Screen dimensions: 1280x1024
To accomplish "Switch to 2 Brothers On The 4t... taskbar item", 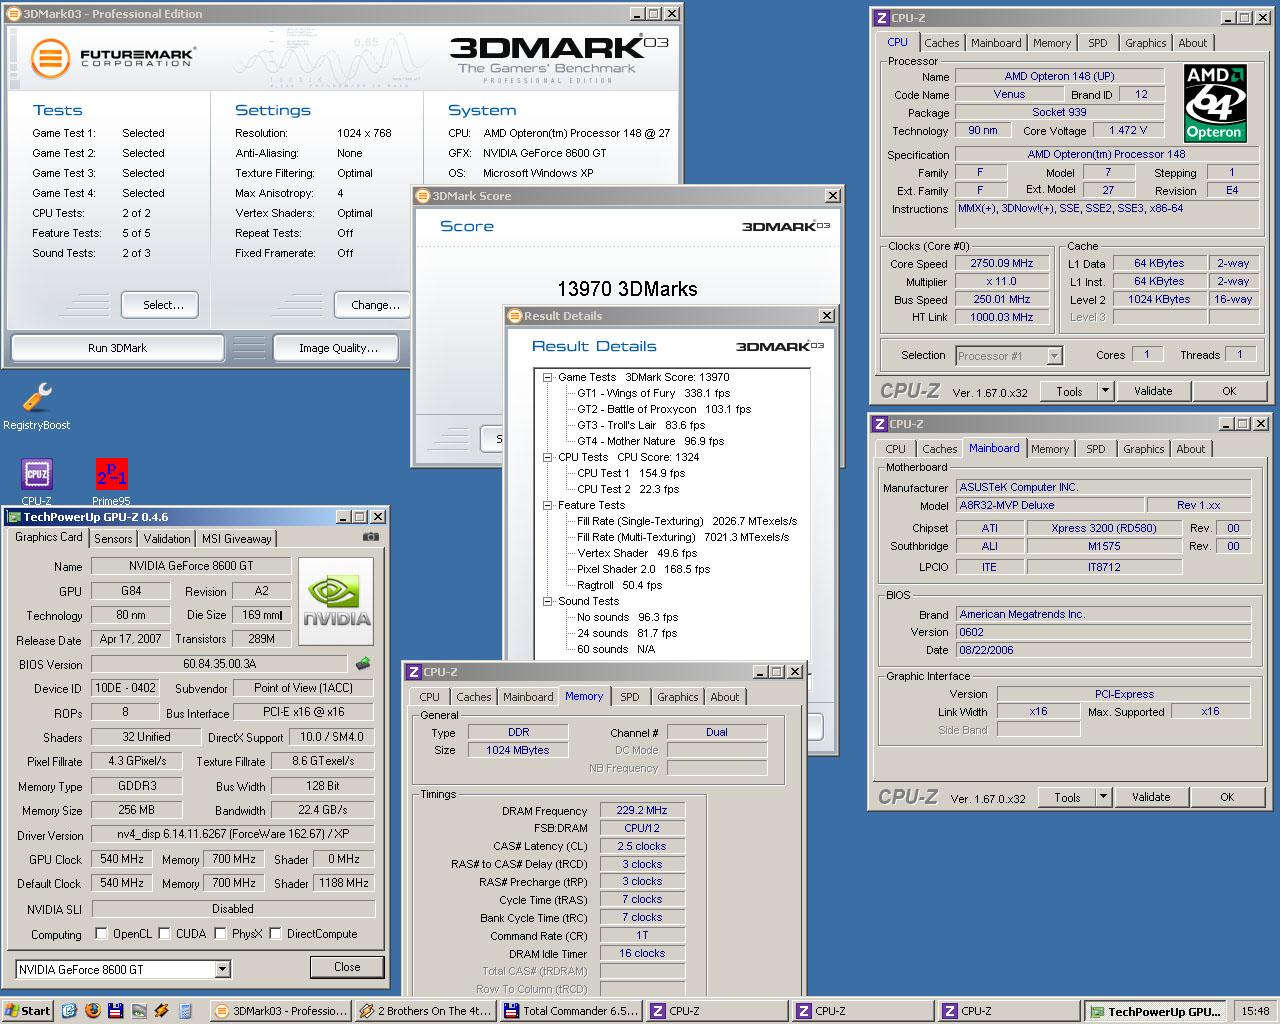I will tap(425, 1010).
